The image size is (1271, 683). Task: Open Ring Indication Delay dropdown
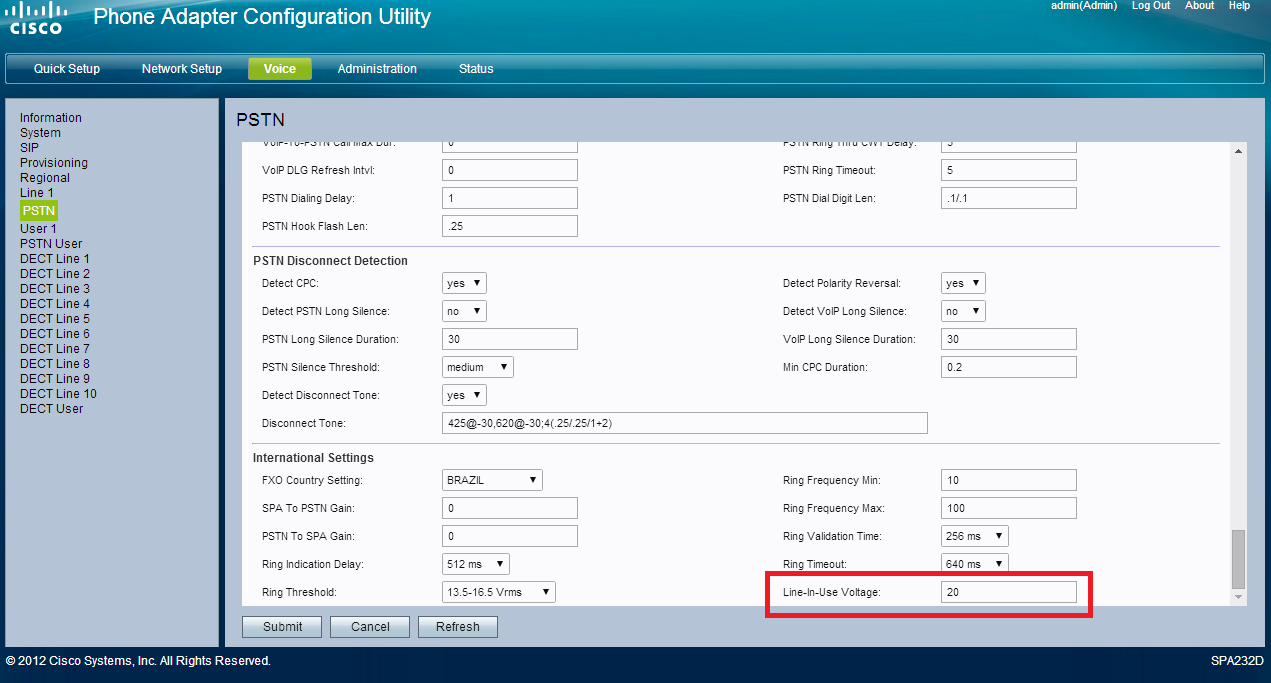476,565
